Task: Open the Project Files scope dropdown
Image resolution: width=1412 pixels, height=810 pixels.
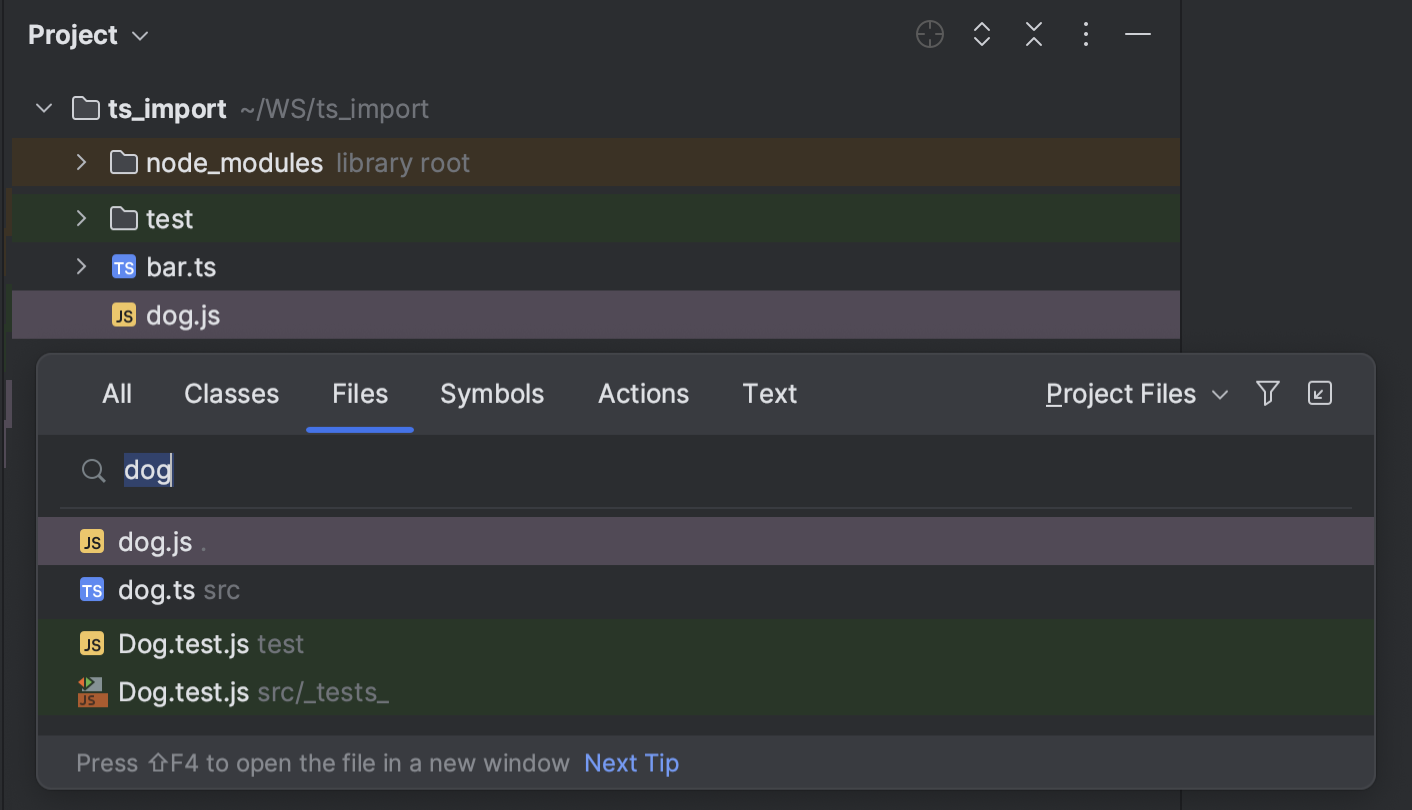Action: (1136, 393)
